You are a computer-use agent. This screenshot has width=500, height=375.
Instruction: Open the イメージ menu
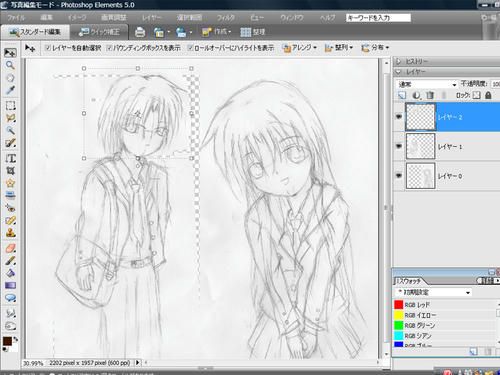77,18
